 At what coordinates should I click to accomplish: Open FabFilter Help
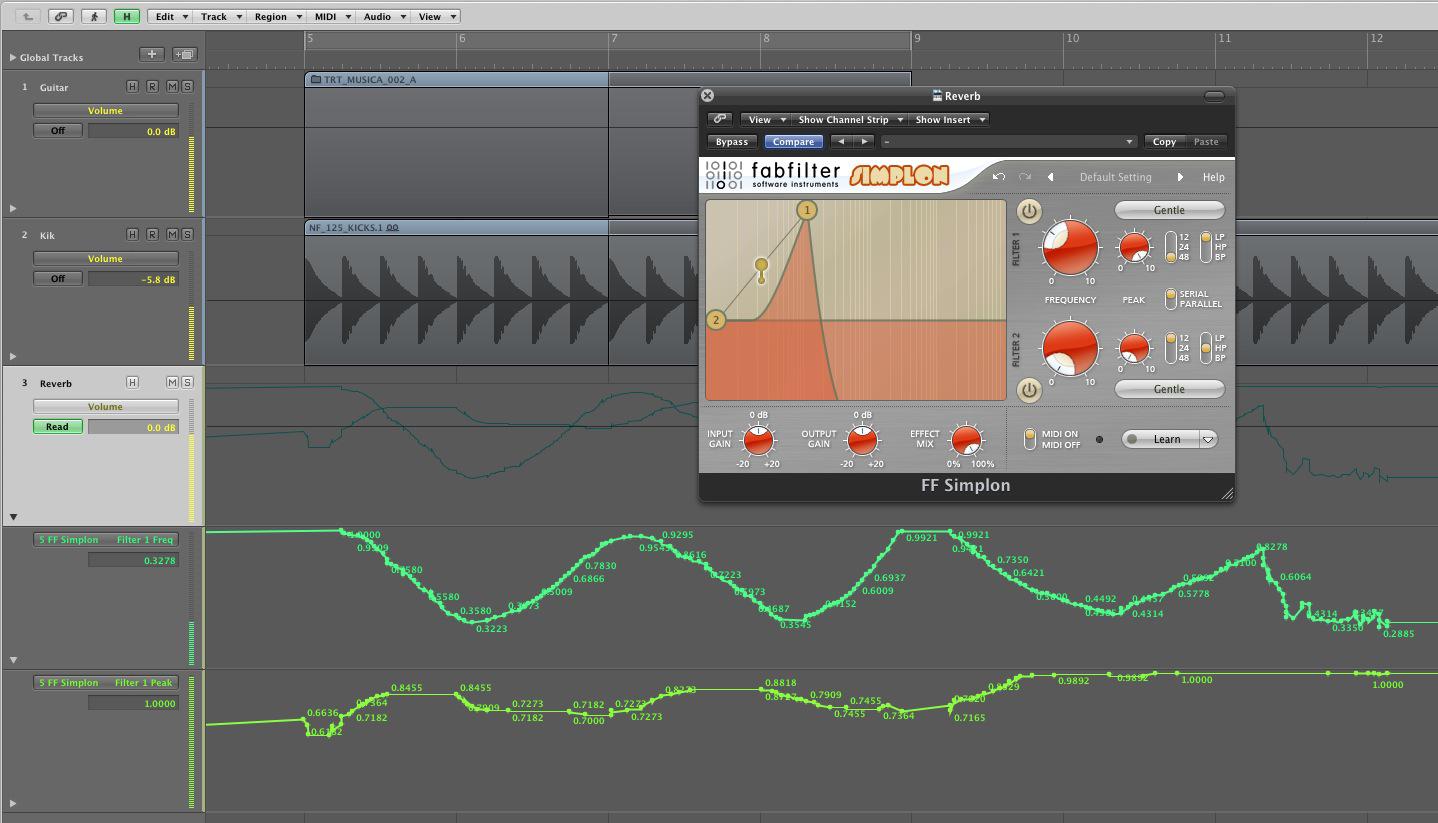[x=1213, y=177]
